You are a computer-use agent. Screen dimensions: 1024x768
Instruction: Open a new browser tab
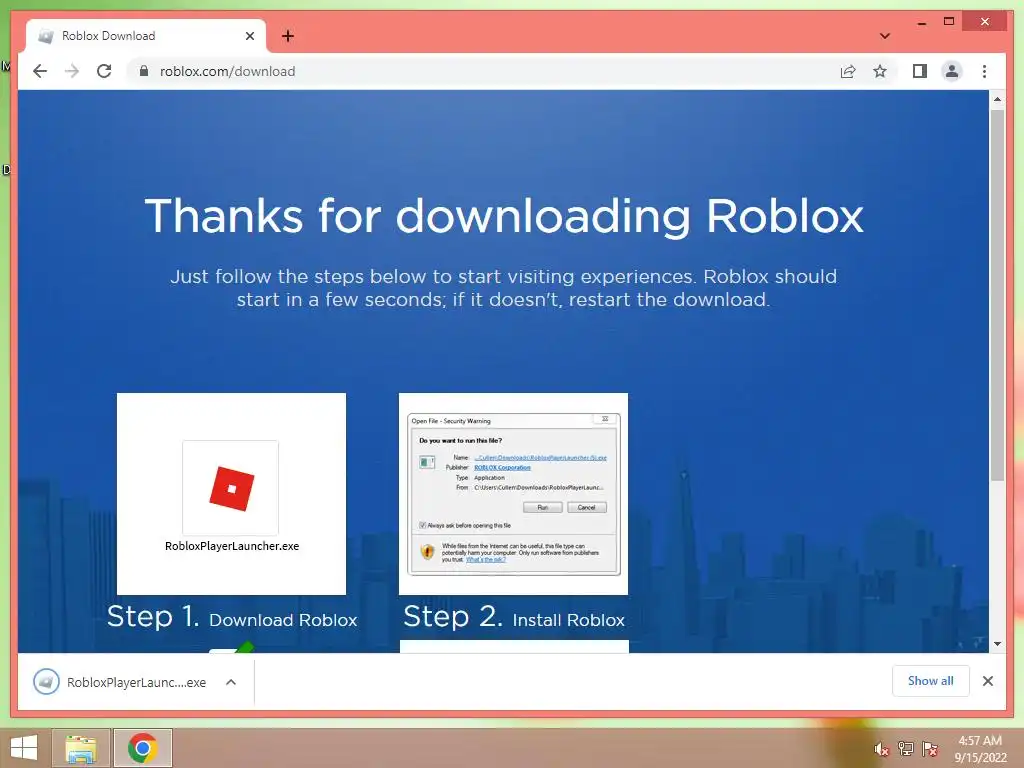pos(288,36)
